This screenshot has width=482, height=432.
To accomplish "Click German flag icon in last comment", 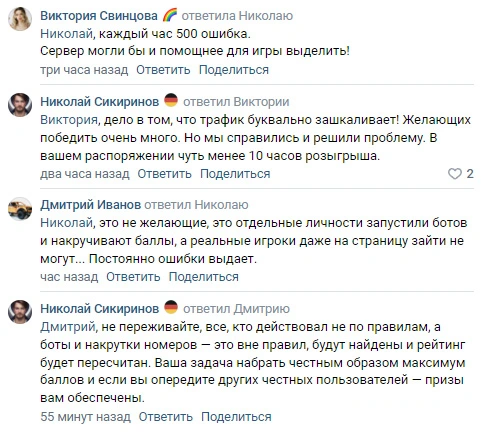I will 171,307.
